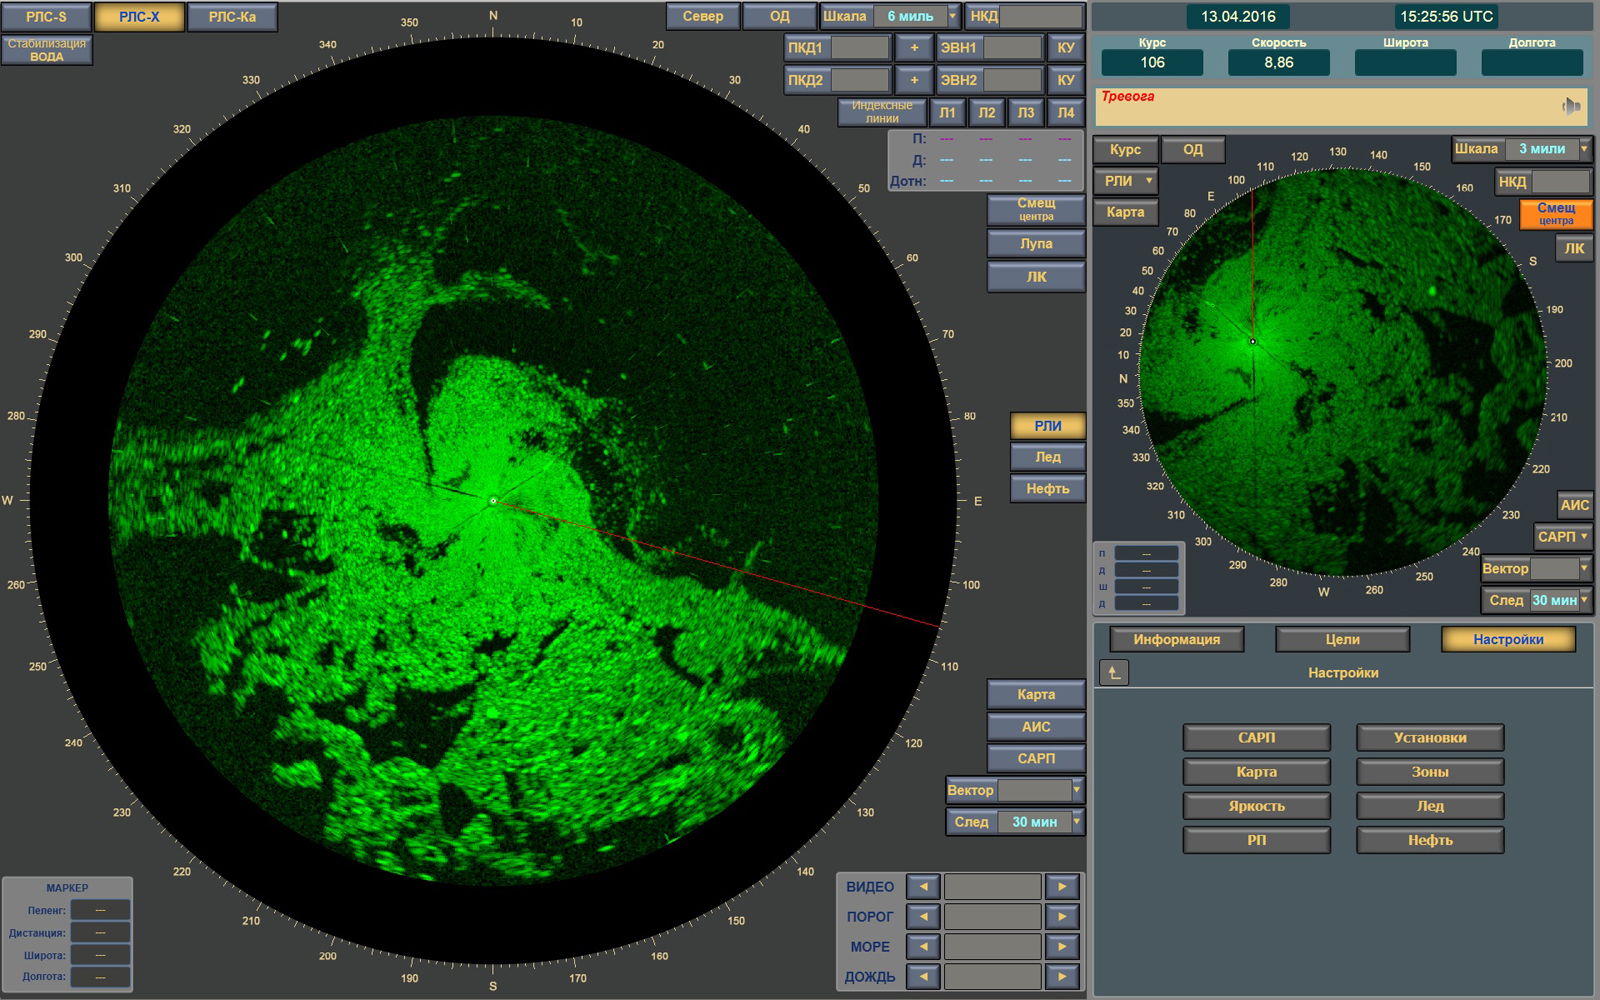1600x1000 pixels.
Task: Toggle Север orientation mode
Action: tap(703, 17)
